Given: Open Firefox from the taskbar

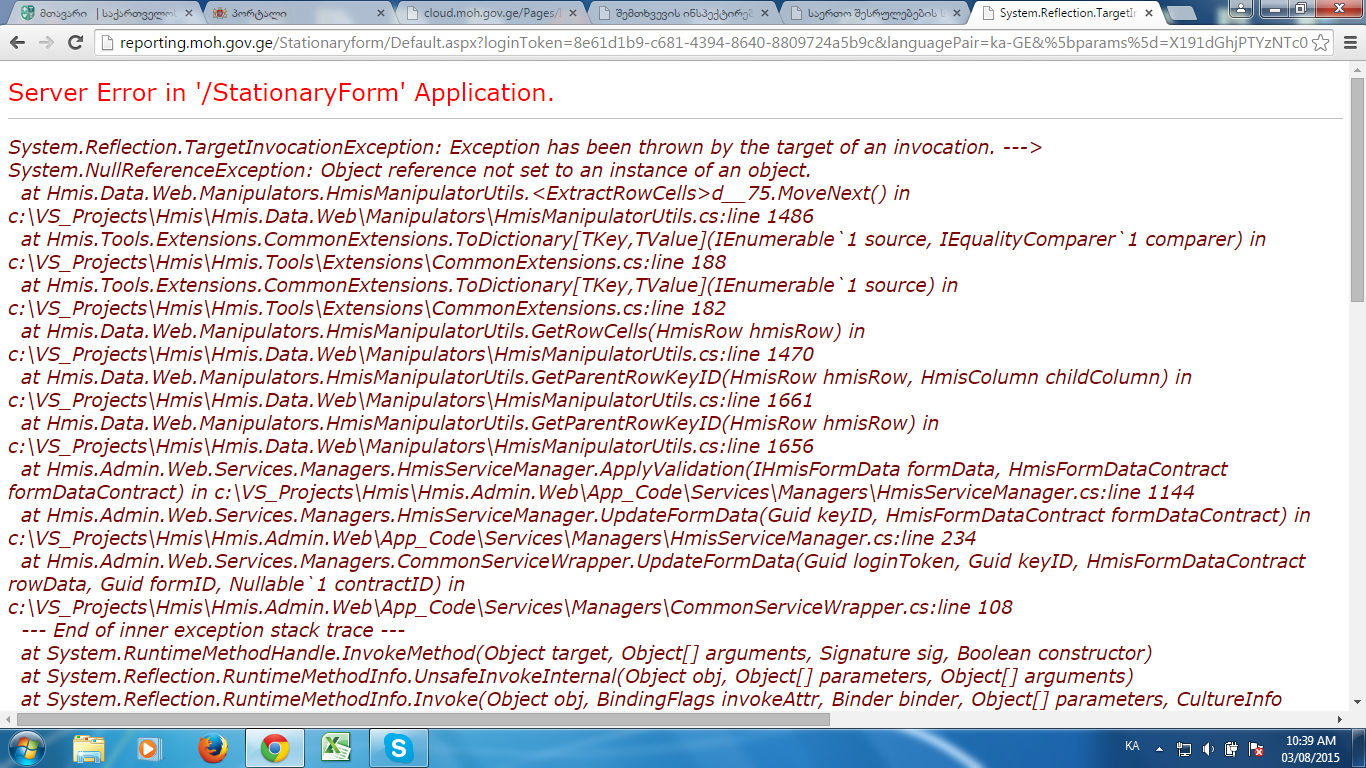Looking at the screenshot, I should point(212,748).
